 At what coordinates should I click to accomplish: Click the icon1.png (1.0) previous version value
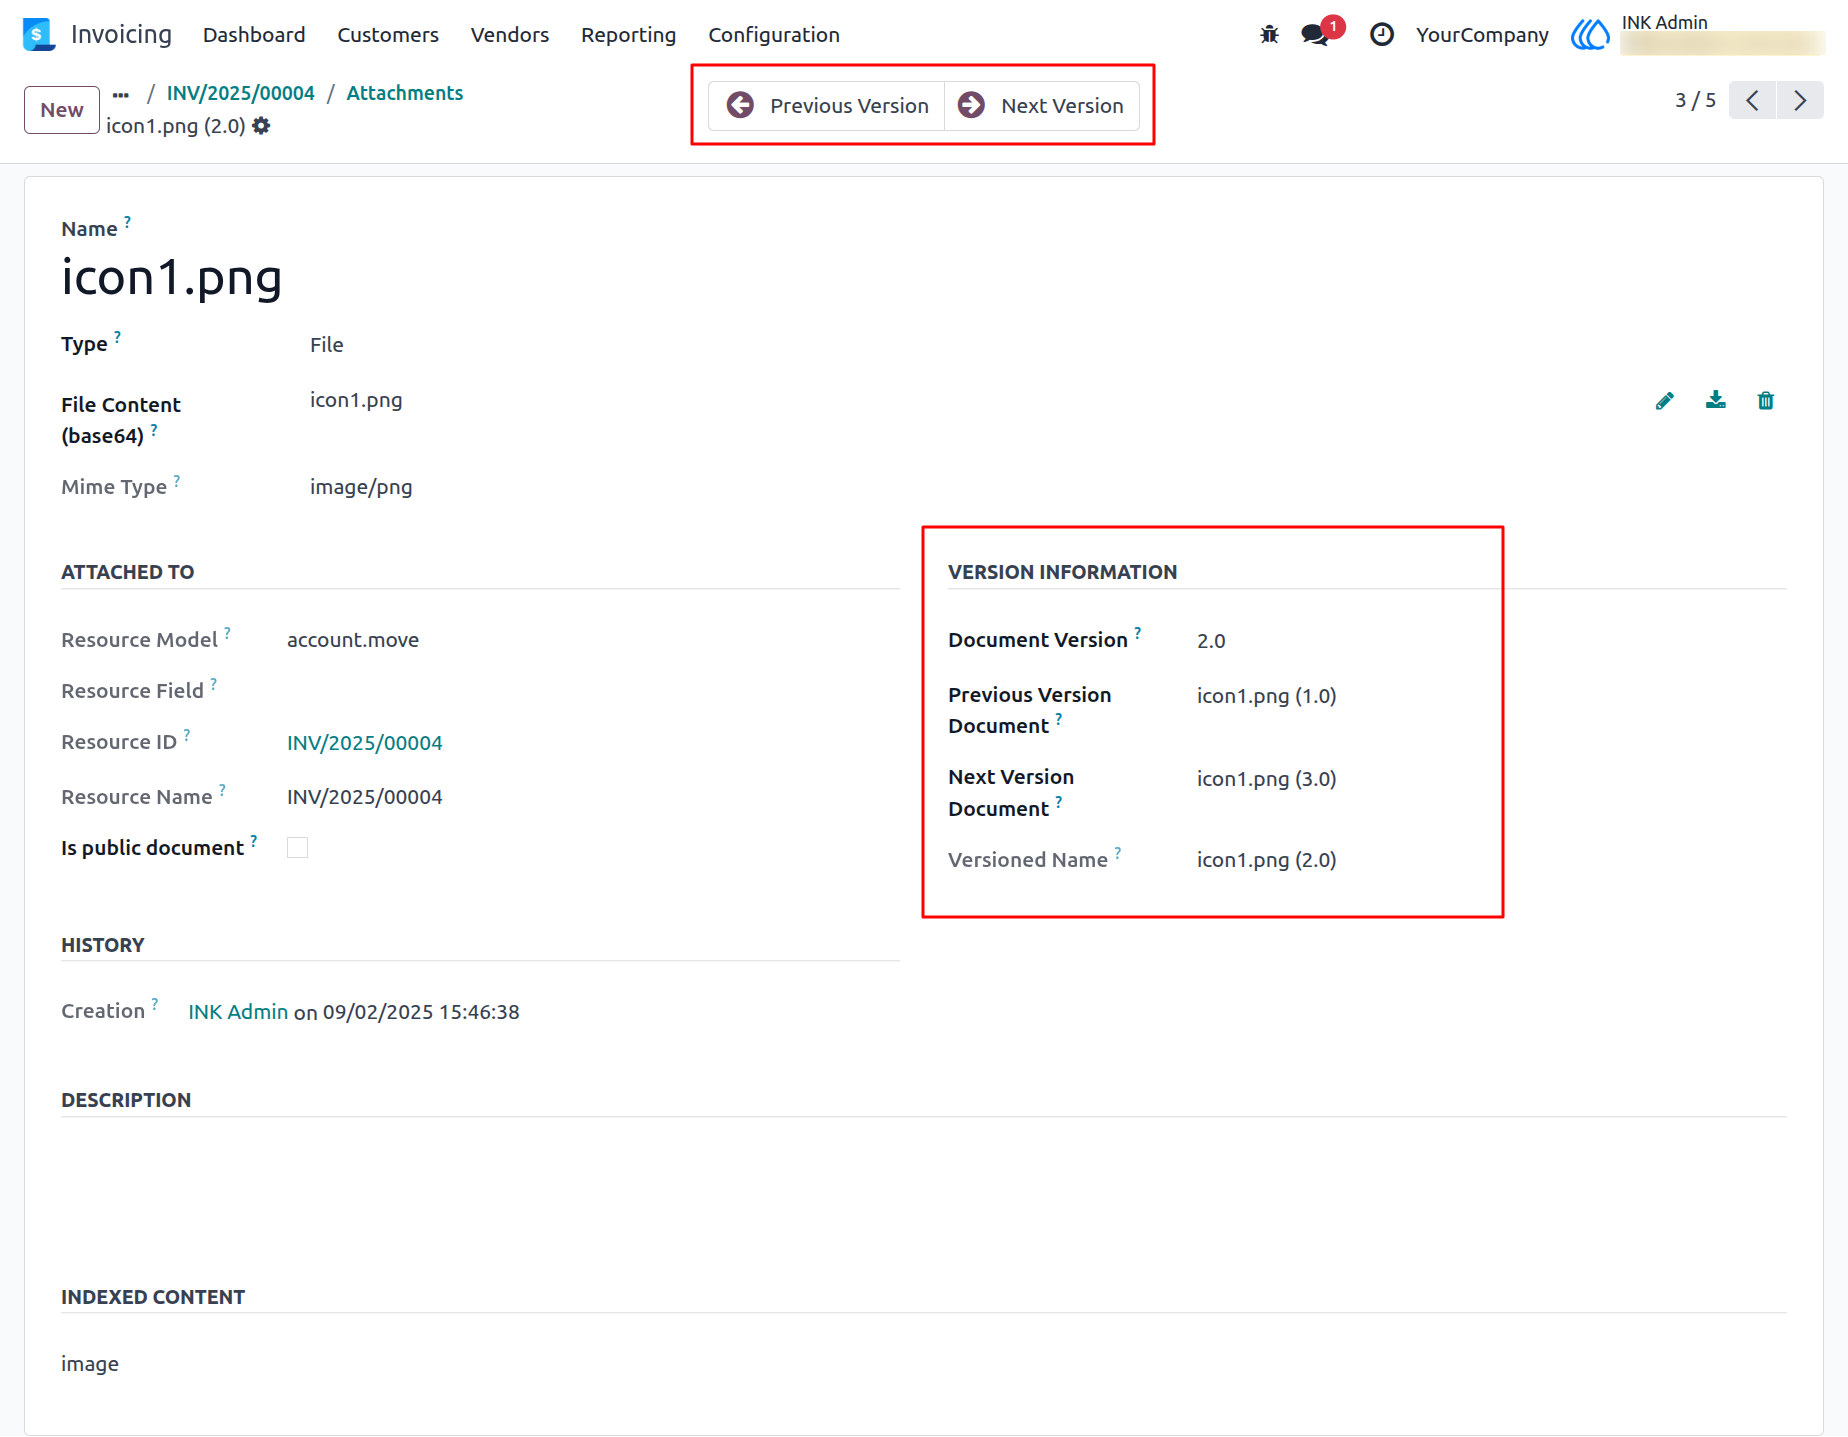(x=1267, y=696)
